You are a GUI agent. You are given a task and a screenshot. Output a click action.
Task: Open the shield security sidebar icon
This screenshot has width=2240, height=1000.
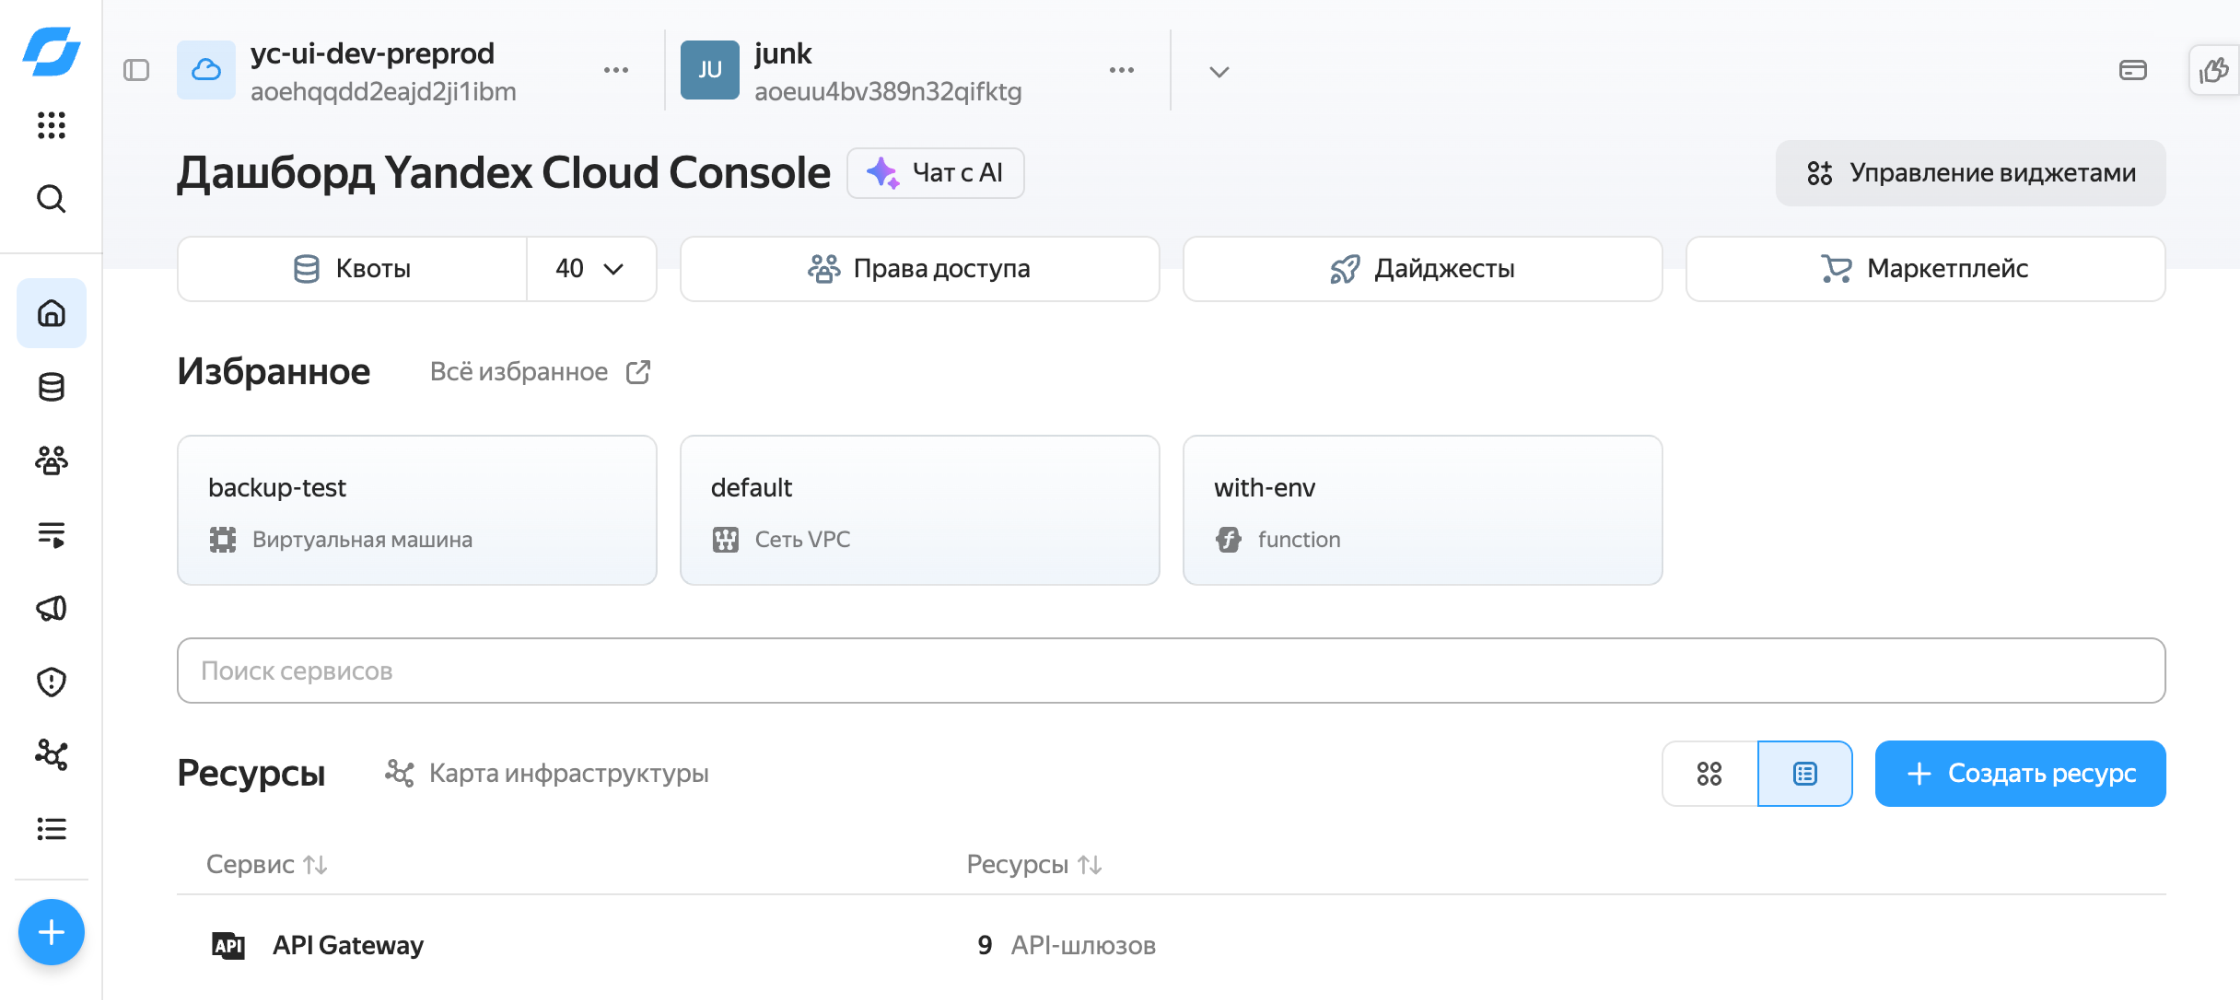[x=51, y=682]
